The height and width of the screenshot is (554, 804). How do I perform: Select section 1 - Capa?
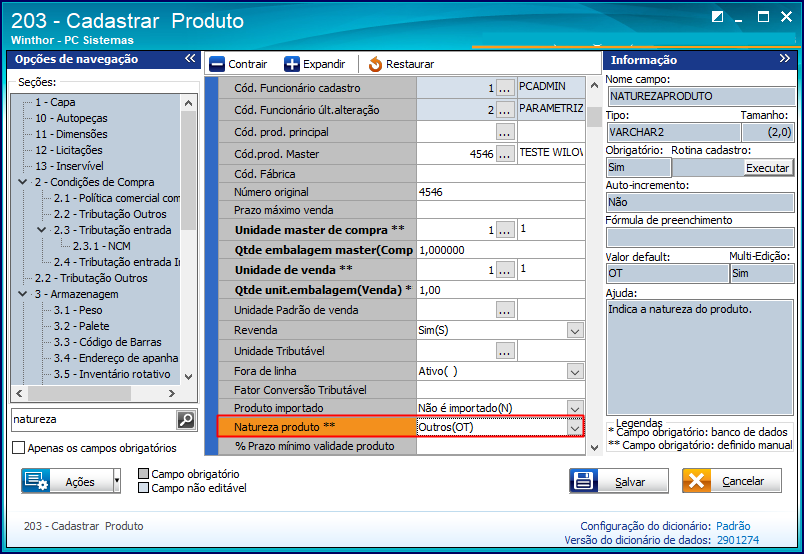pos(55,102)
